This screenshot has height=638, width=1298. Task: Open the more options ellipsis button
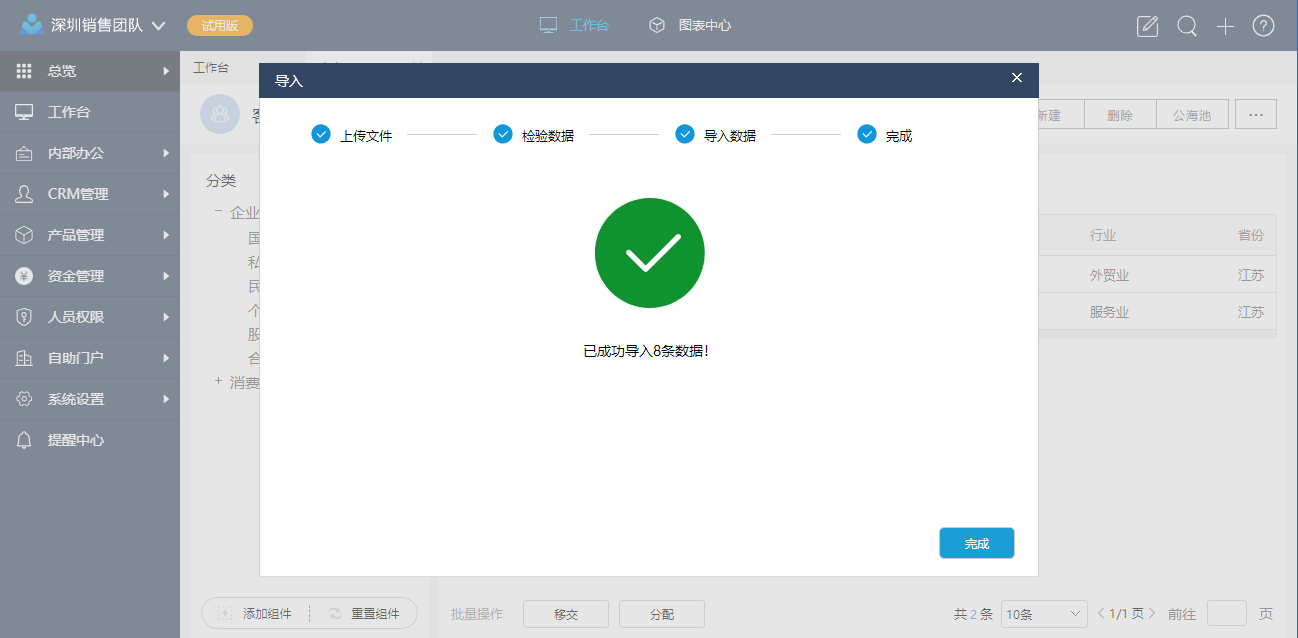1255,114
